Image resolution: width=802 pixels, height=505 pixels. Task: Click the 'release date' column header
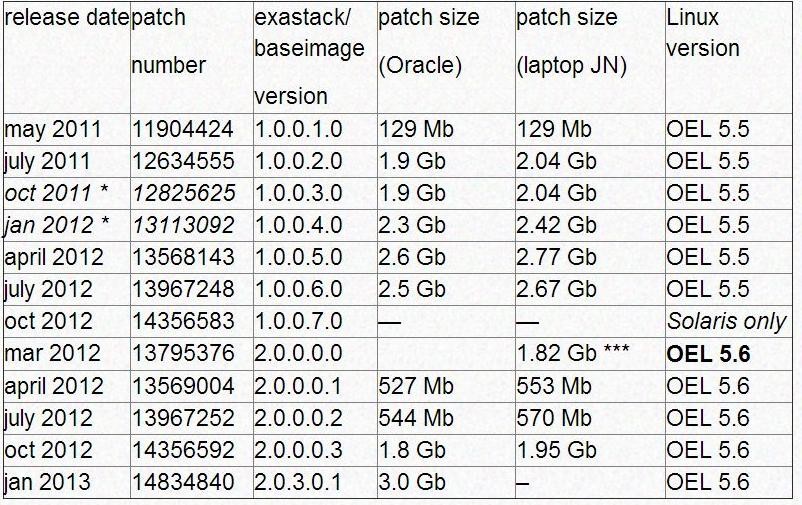click(66, 18)
